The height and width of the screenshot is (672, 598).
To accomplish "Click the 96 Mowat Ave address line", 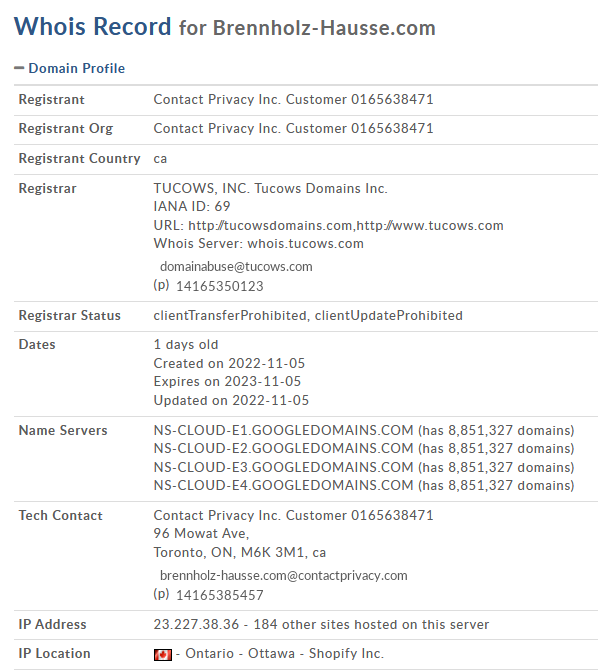I will 201,533.
